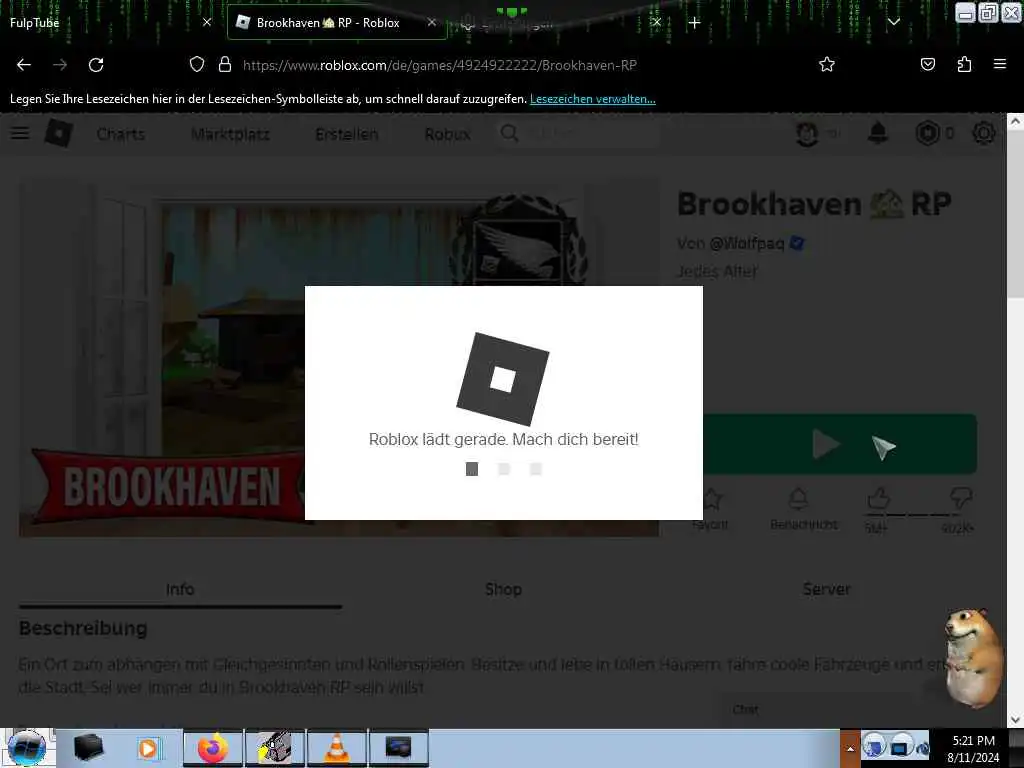
Task: Click the @Wolfpaq creator link
Action: pos(746,244)
